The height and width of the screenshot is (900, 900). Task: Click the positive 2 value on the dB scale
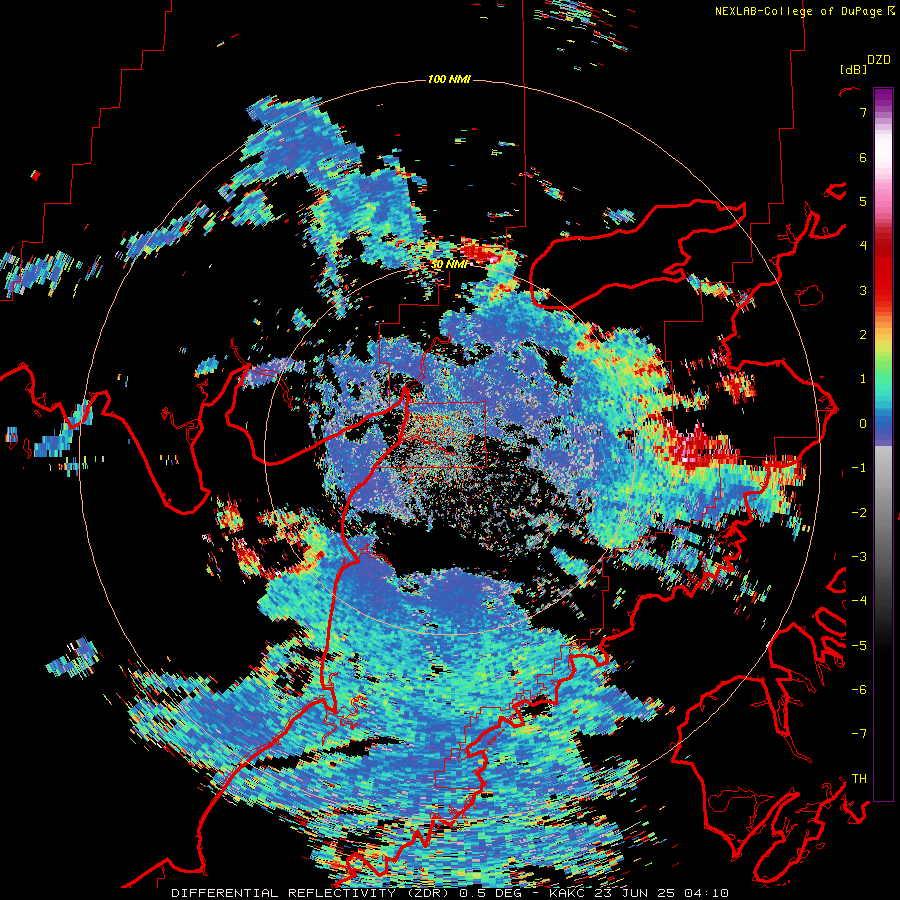pyautogui.click(x=863, y=335)
